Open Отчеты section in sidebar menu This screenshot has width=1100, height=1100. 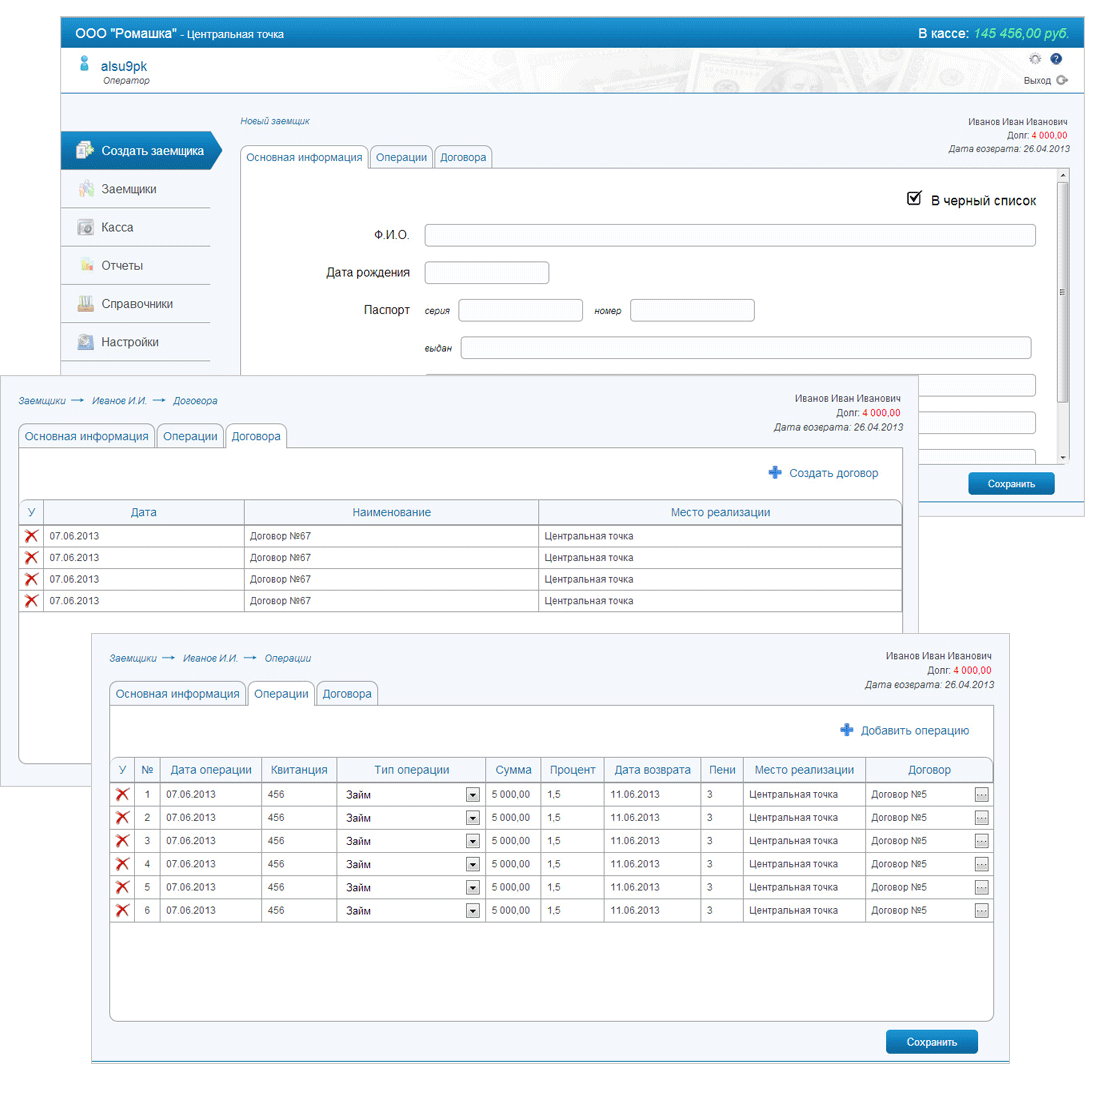point(135,265)
